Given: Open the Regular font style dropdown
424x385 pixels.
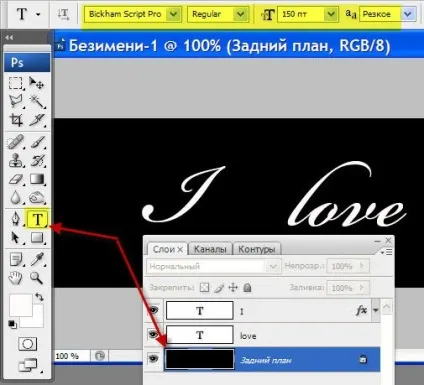Looking at the screenshot, I should pyautogui.click(x=240, y=14).
